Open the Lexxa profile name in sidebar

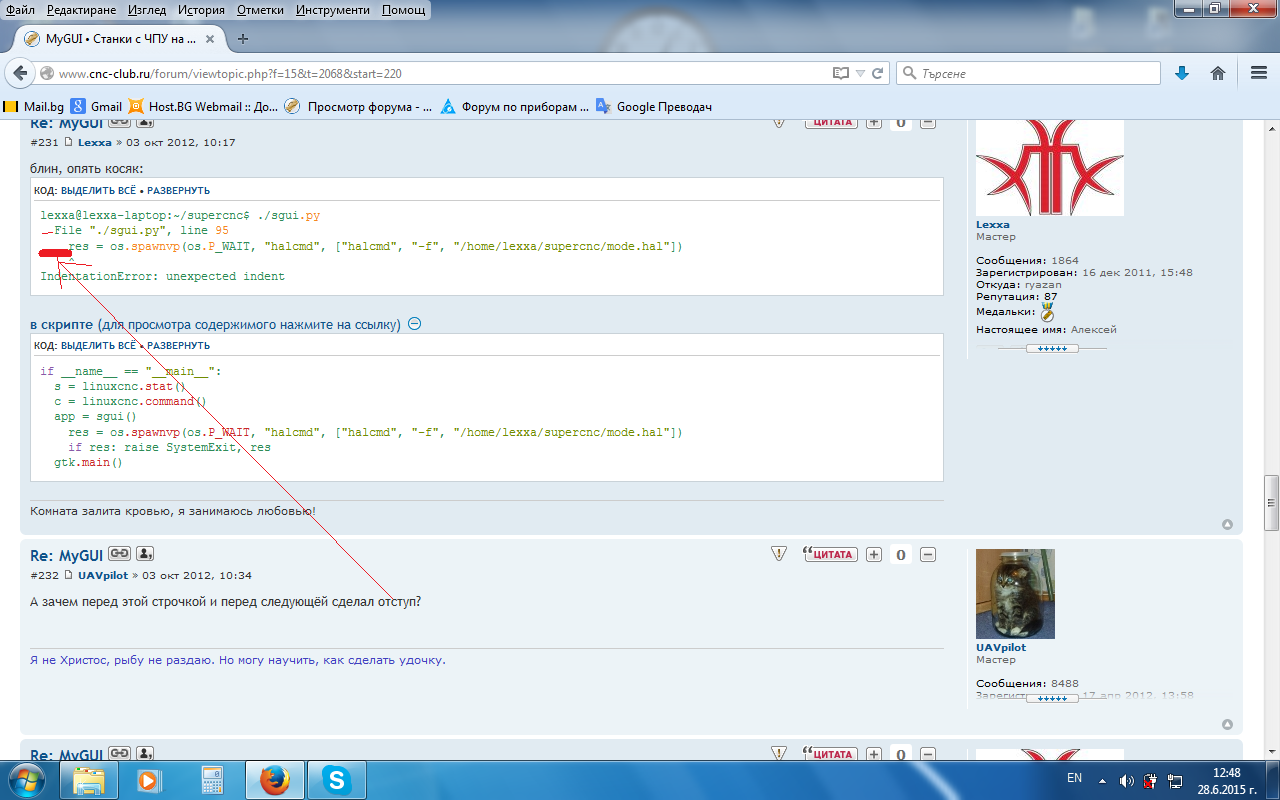pos(993,225)
